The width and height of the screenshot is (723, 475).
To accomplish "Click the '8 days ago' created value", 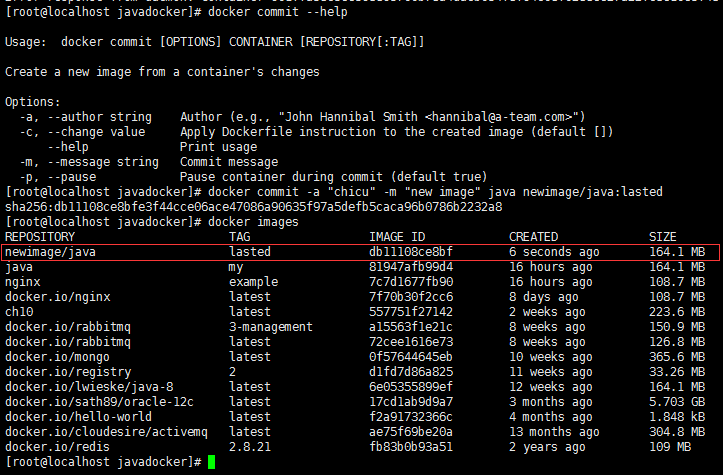I will coord(544,297).
